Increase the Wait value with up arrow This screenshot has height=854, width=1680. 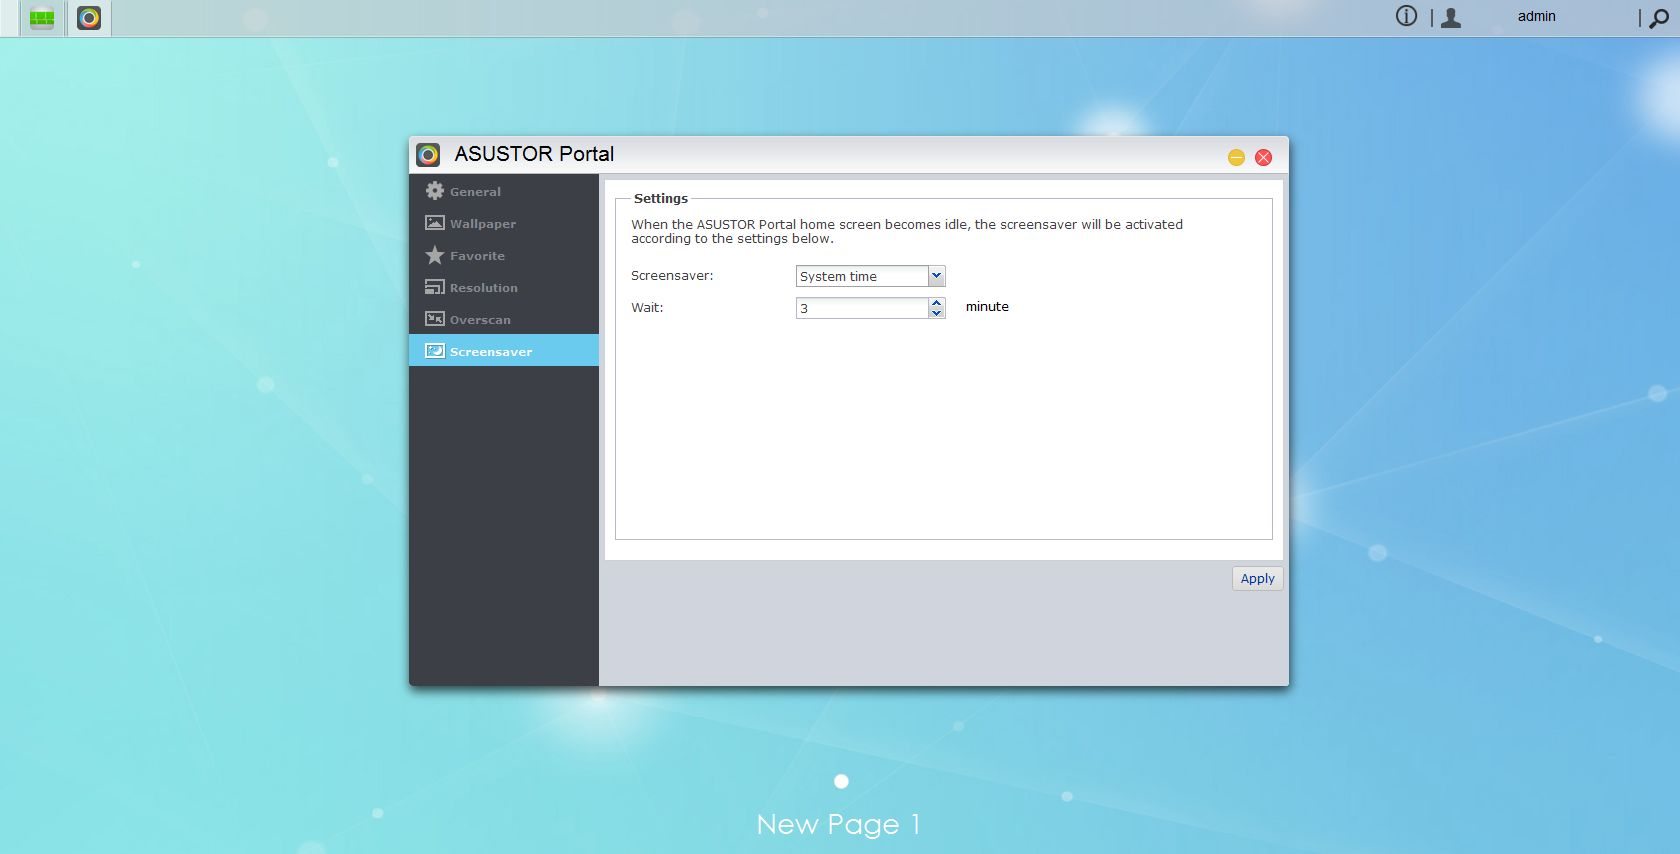coord(937,302)
